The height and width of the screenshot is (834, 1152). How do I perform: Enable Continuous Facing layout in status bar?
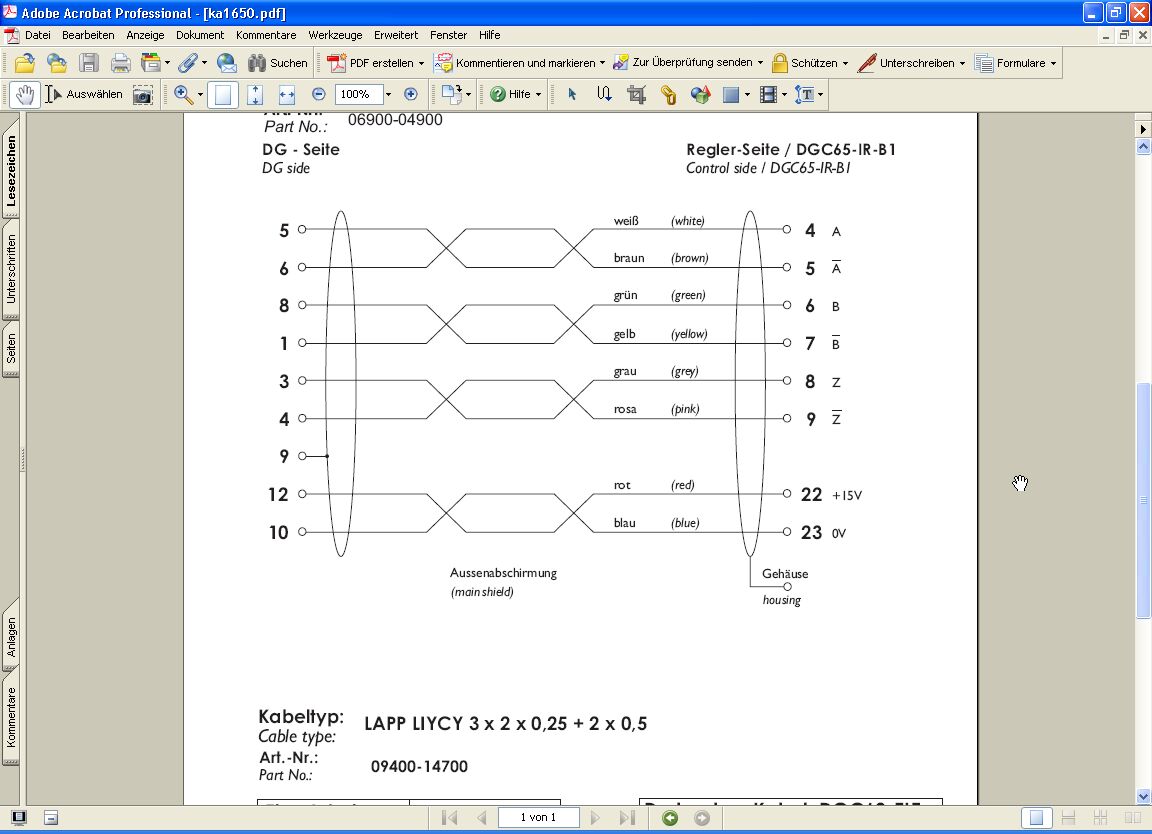[1101, 818]
